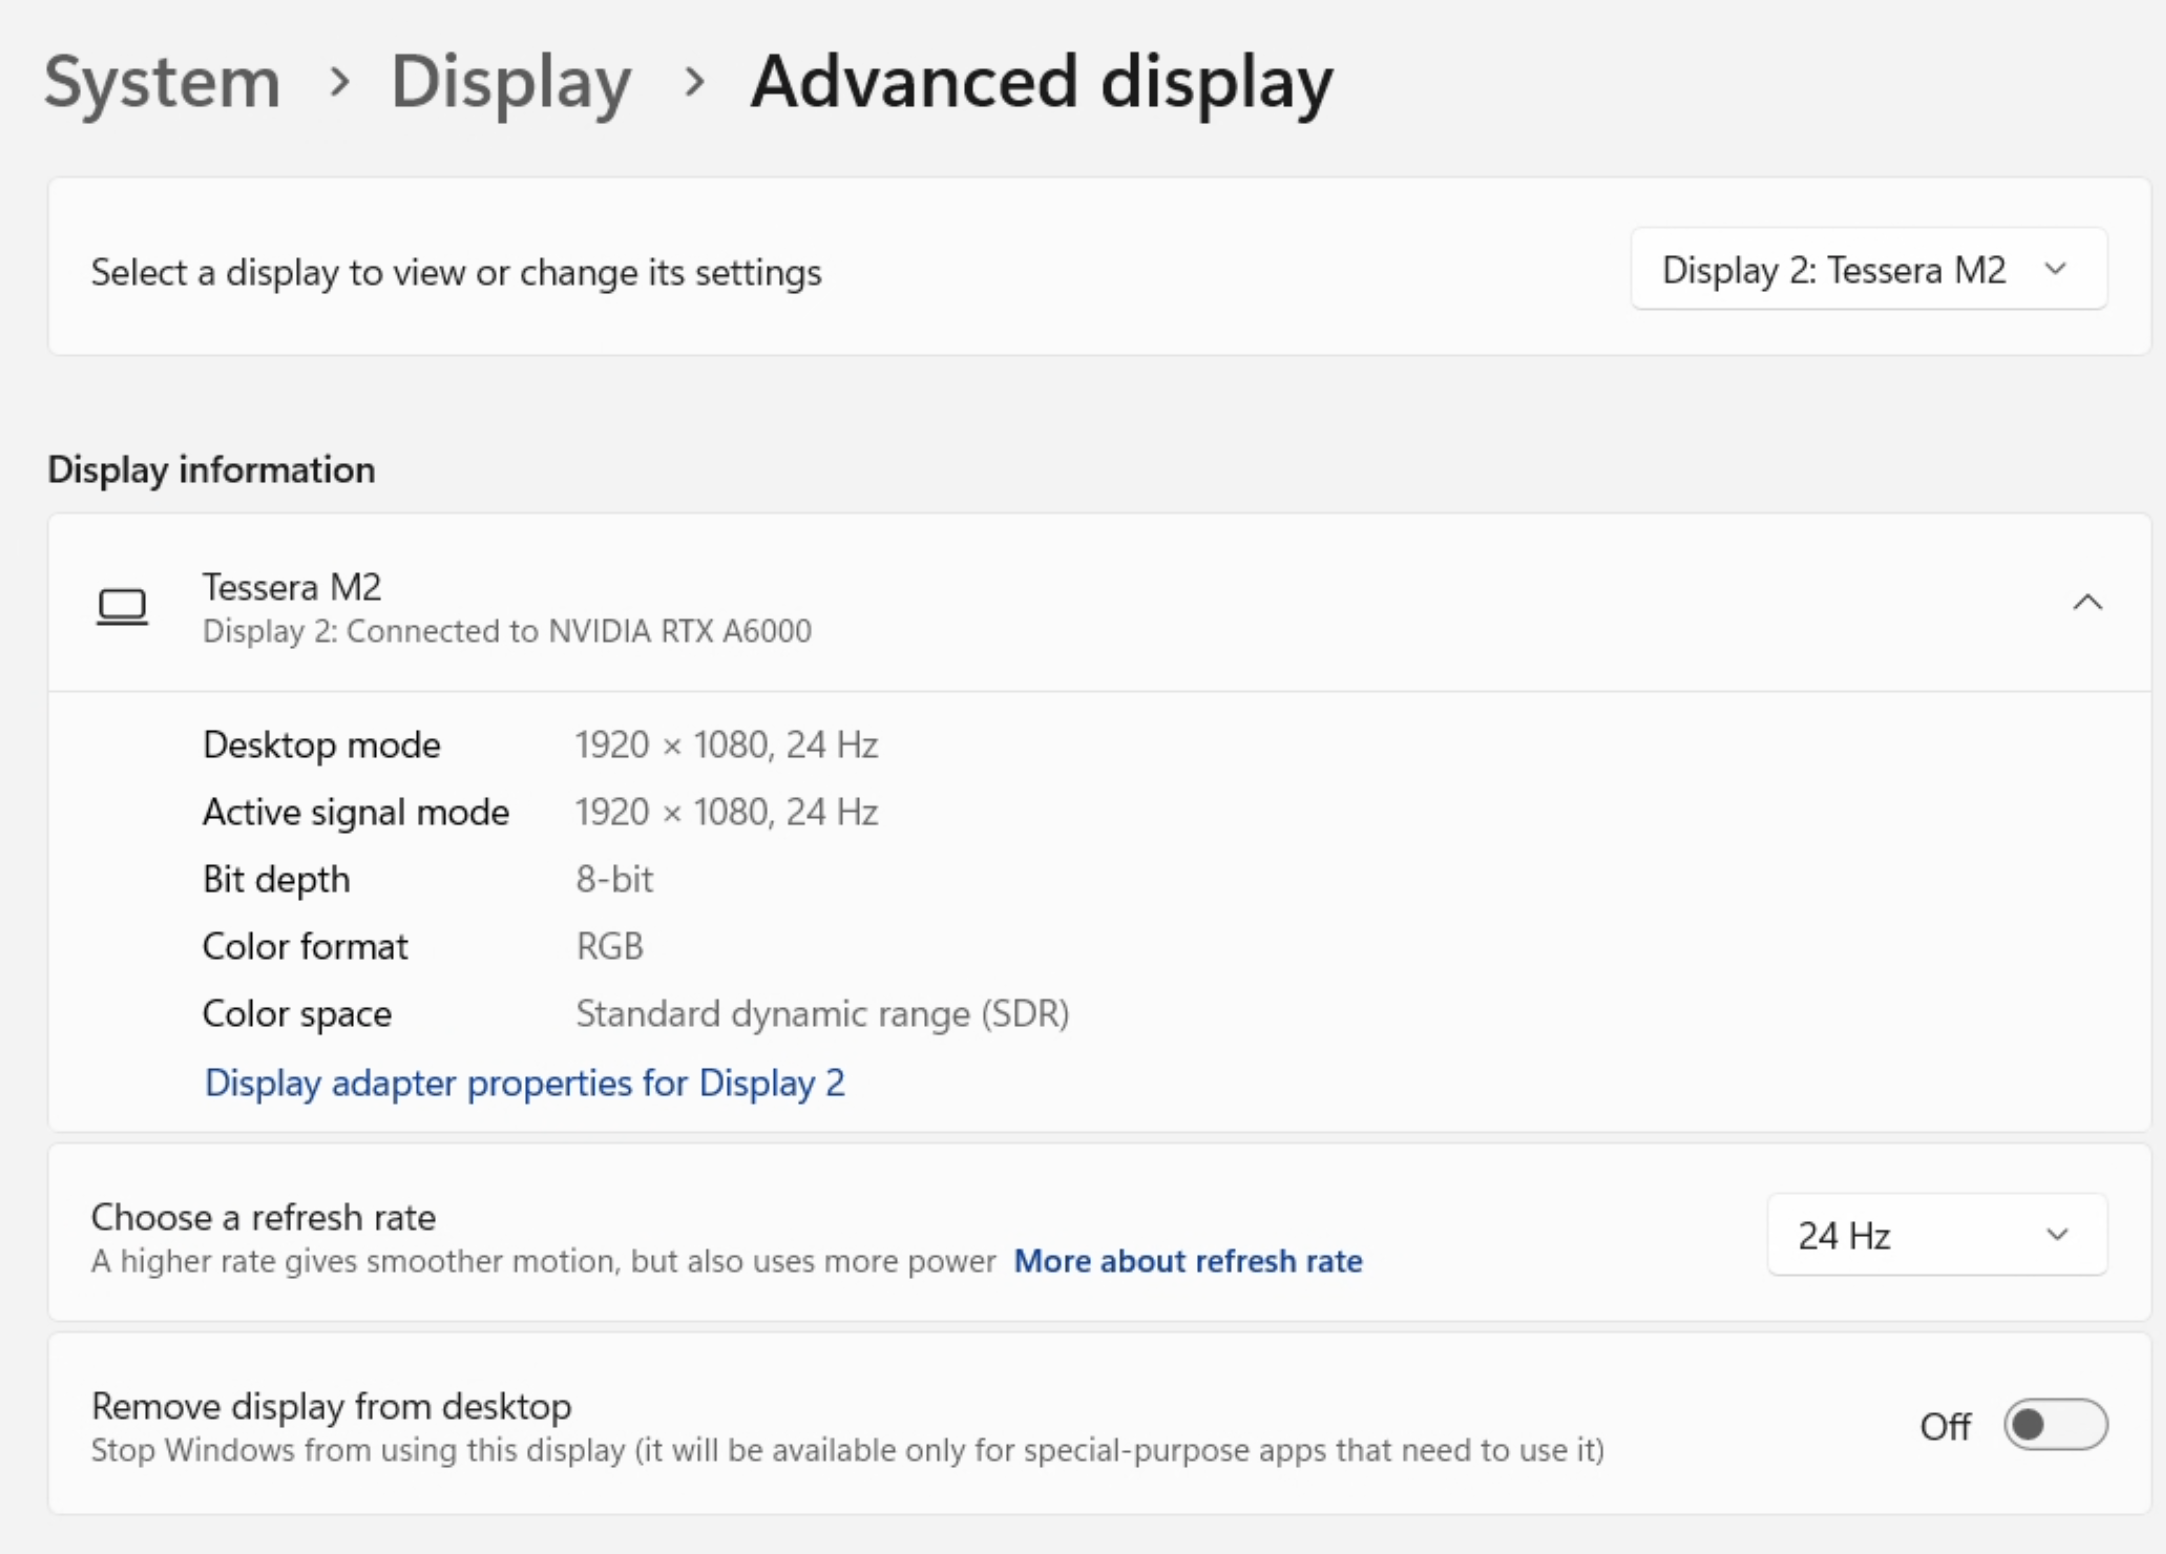
Task: Click the chevron before Advanced display
Action: [x=694, y=82]
